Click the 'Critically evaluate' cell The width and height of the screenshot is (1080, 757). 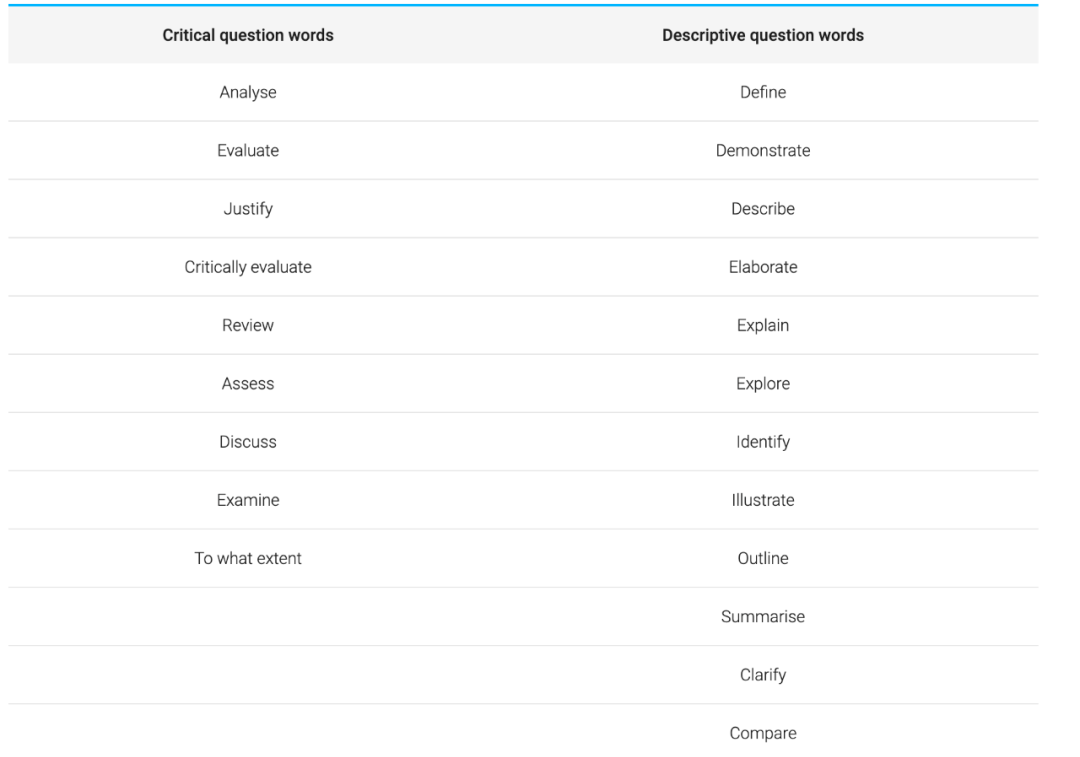(248, 267)
